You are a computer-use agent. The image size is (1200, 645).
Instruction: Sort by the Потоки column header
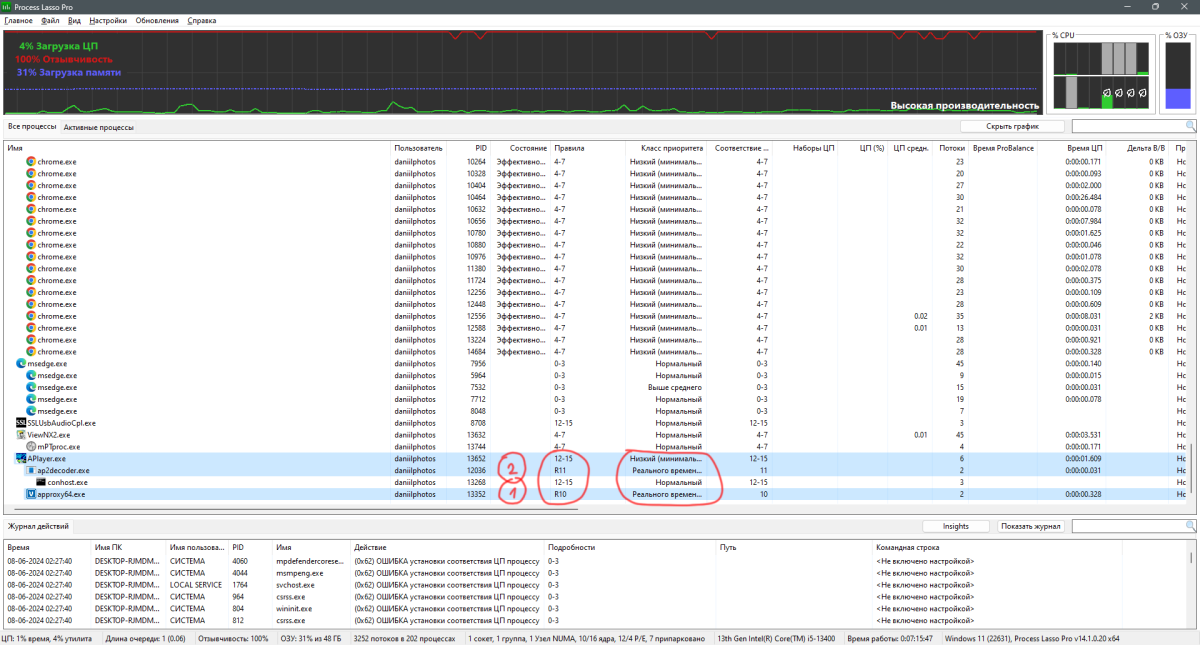(951, 148)
